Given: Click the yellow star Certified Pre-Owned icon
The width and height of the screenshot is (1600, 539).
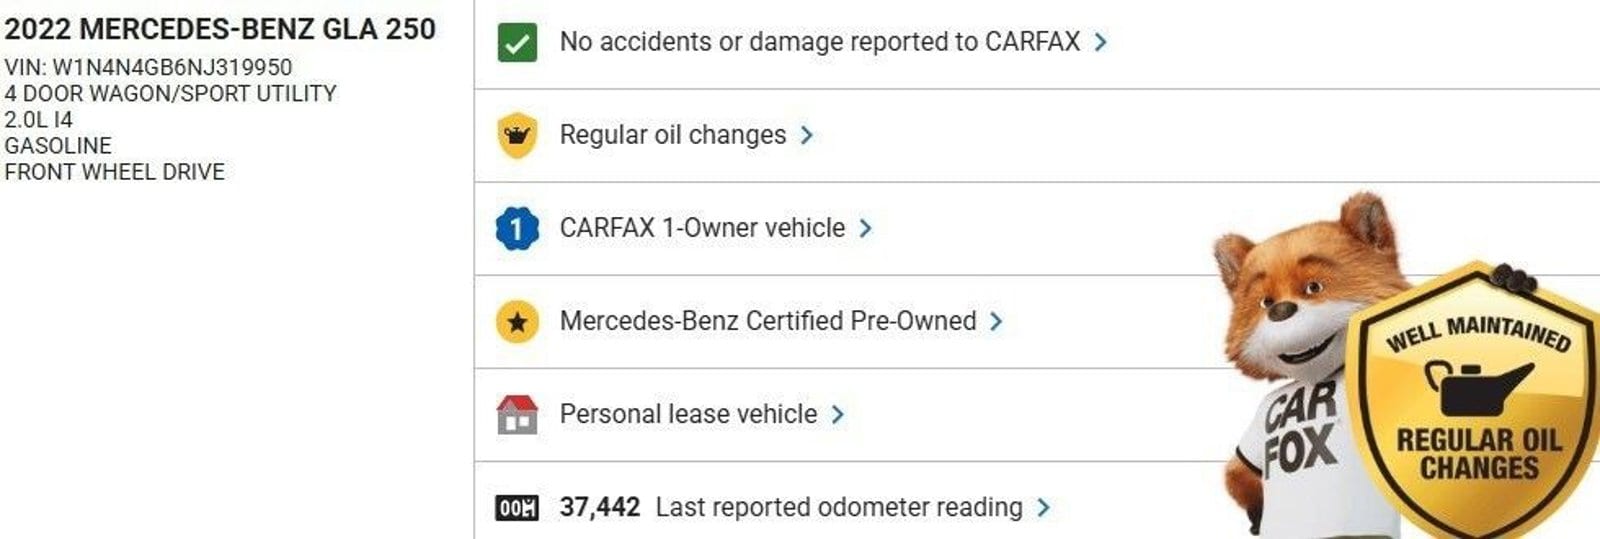Looking at the screenshot, I should click(x=517, y=322).
